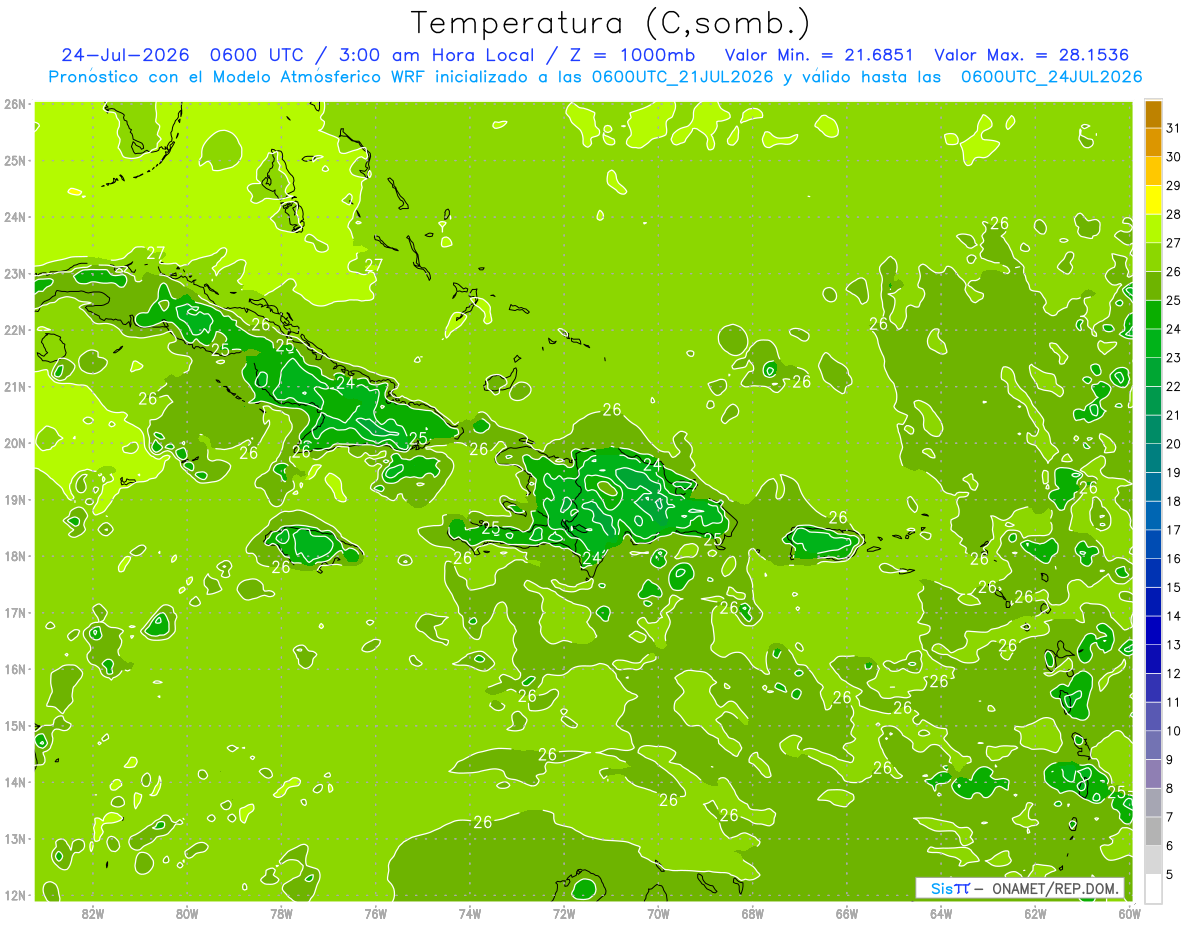Click the '23N' latitude axis label

14,273
